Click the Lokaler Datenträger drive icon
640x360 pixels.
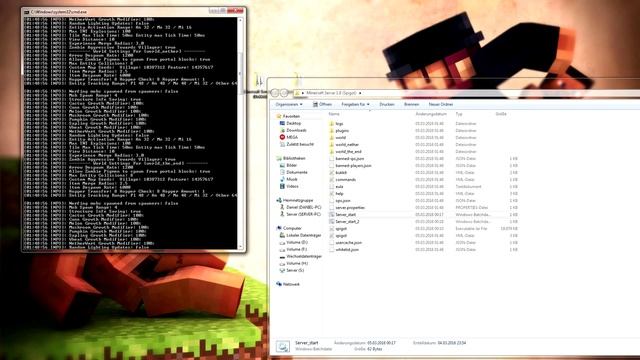(282, 236)
